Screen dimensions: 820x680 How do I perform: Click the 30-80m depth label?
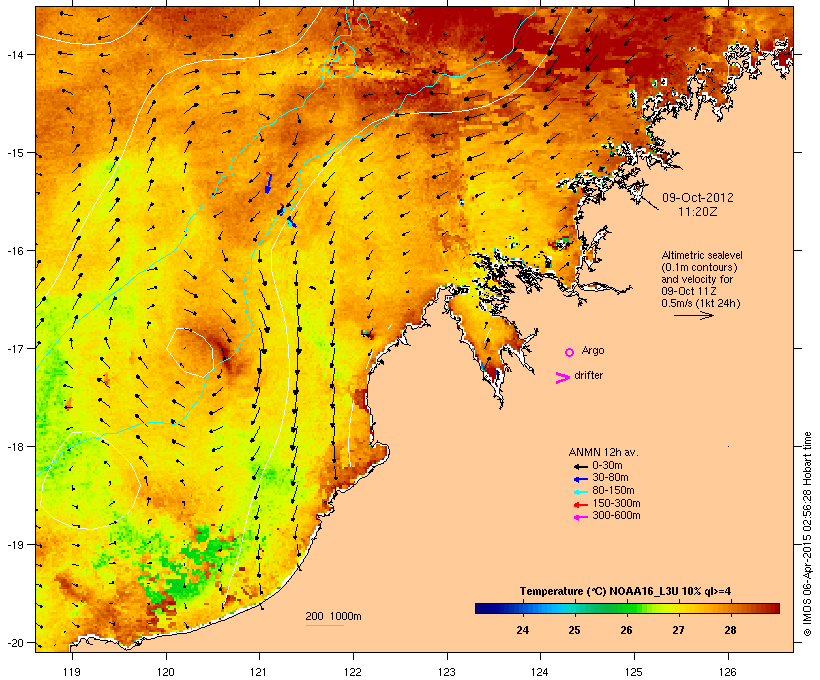pos(610,478)
